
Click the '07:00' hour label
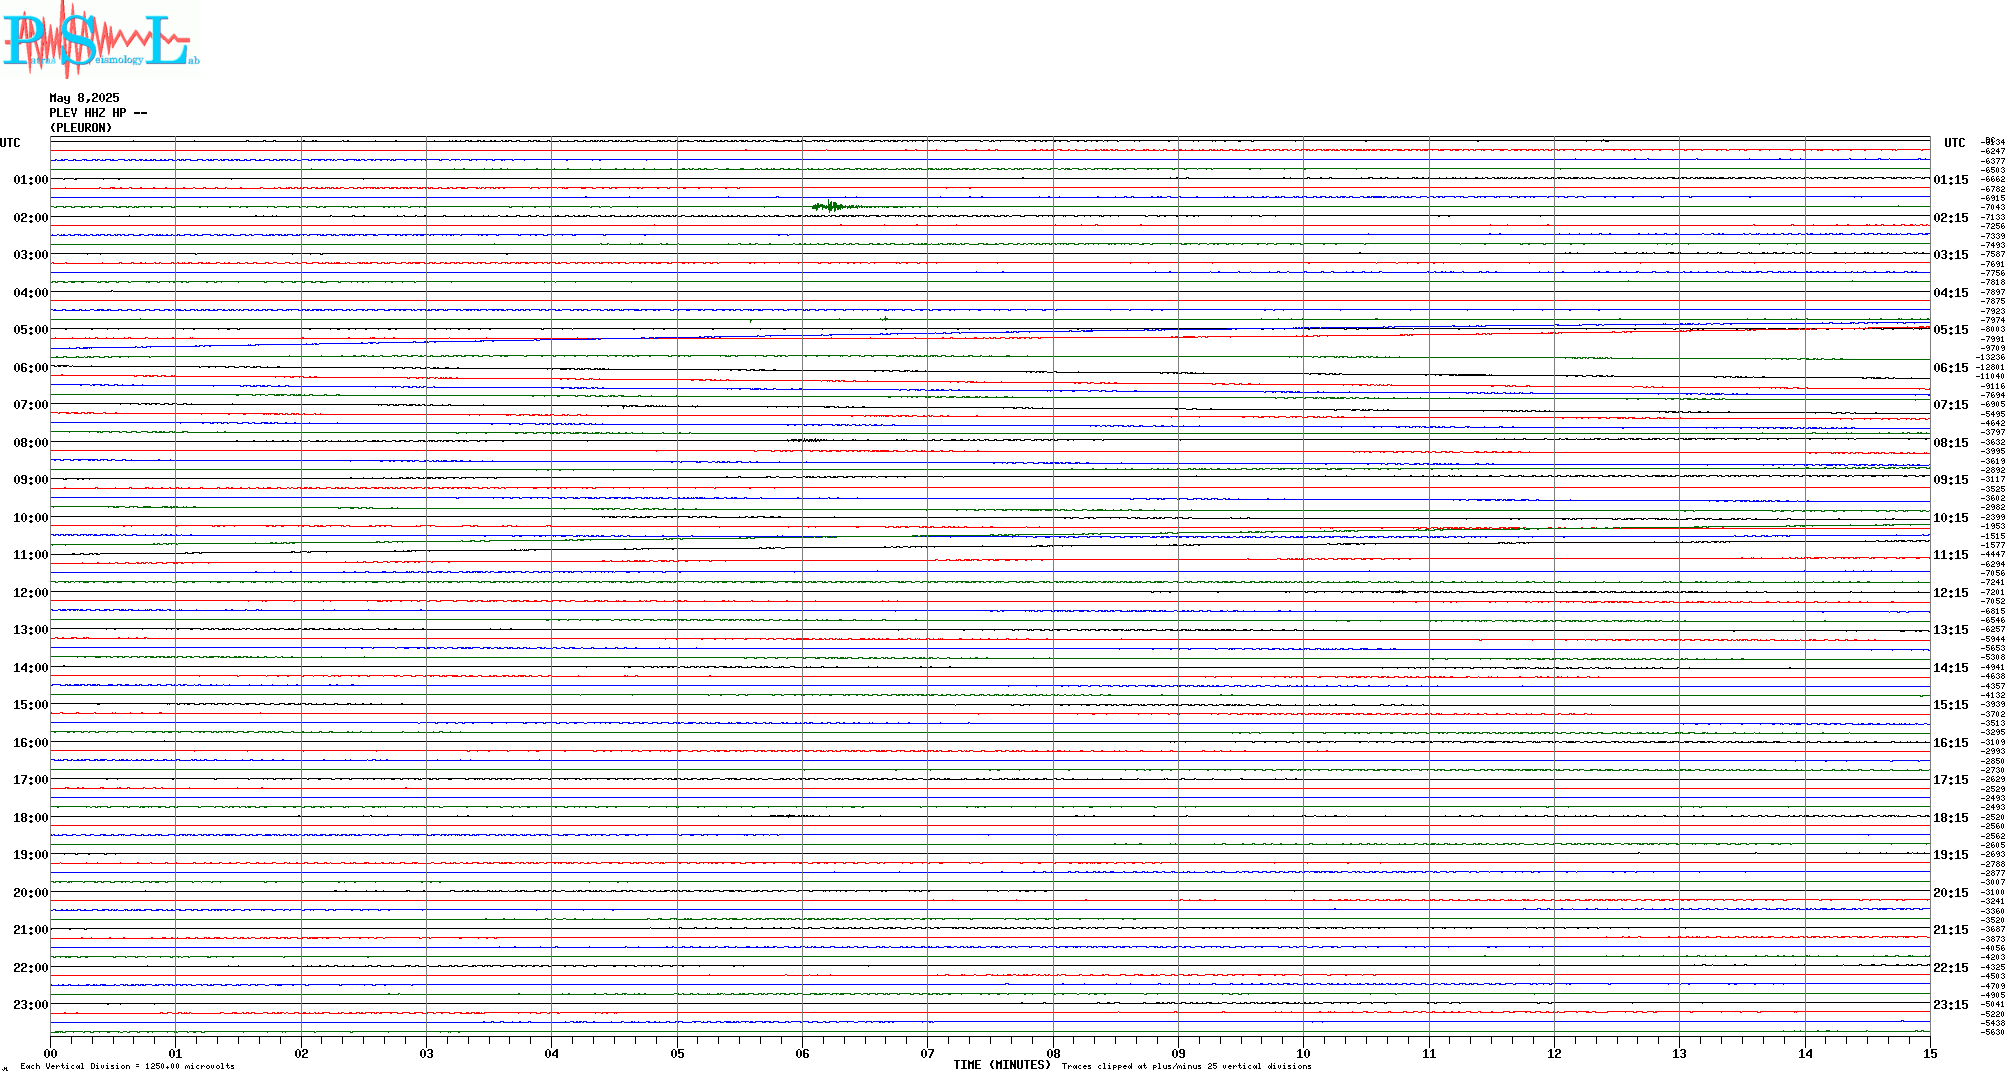tap(31, 405)
